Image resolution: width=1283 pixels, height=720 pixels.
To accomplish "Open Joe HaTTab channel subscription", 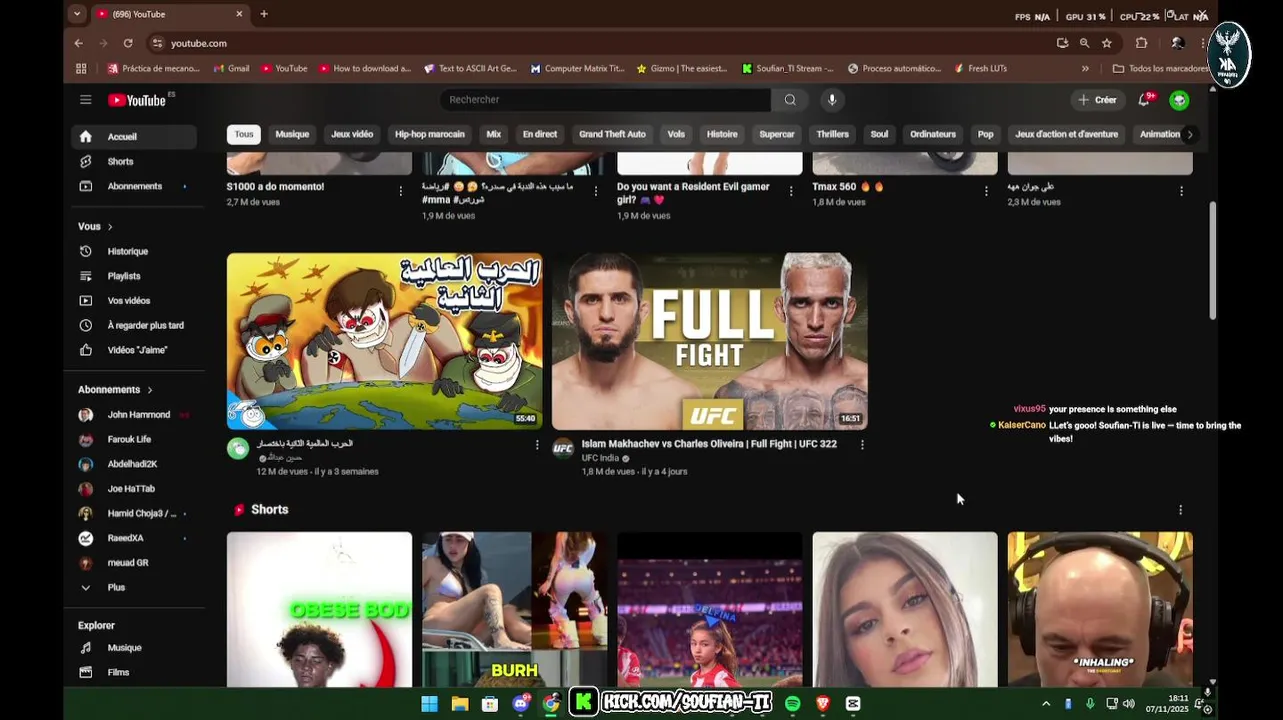I will (133, 489).
